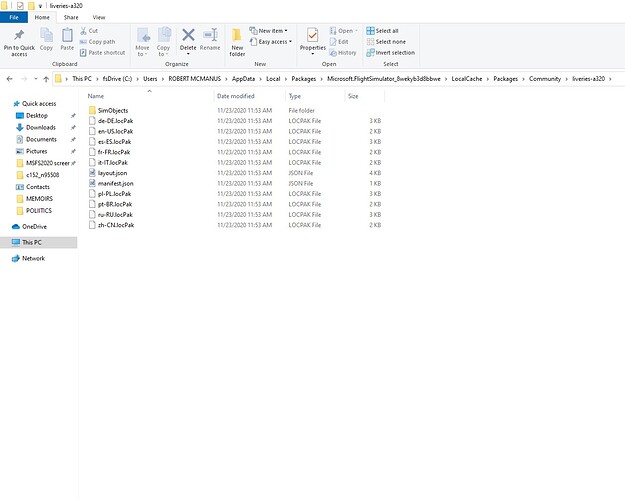
Task: Select pl-PL.locPak file
Action: (x=114, y=194)
